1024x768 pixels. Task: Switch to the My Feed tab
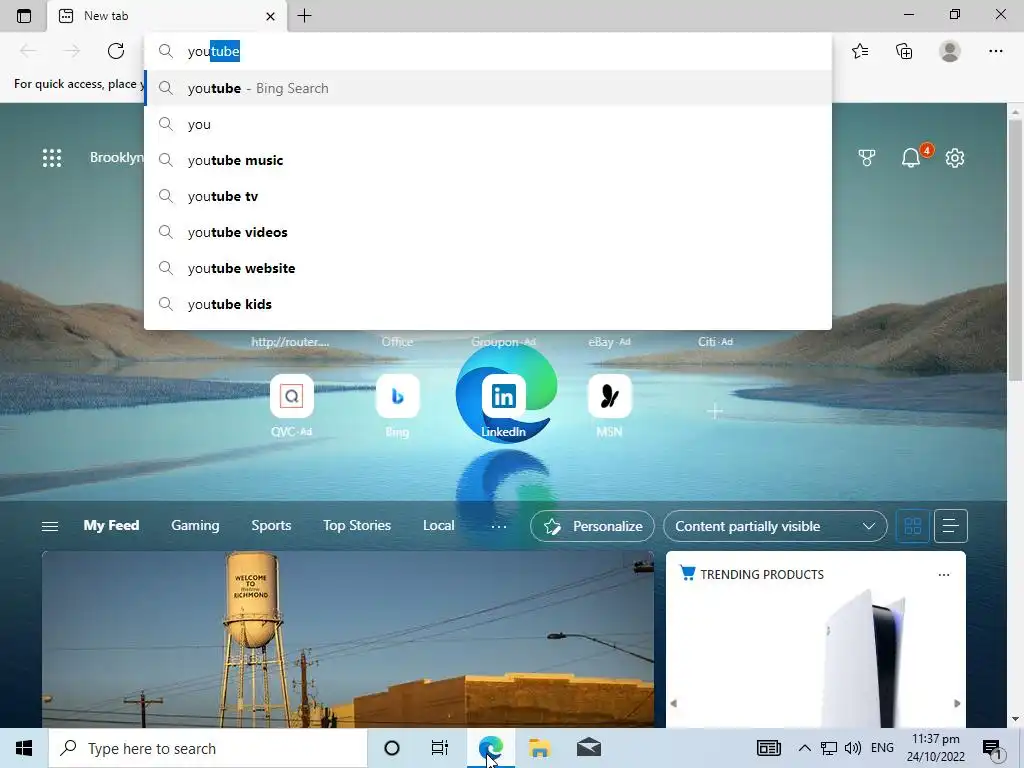(111, 525)
